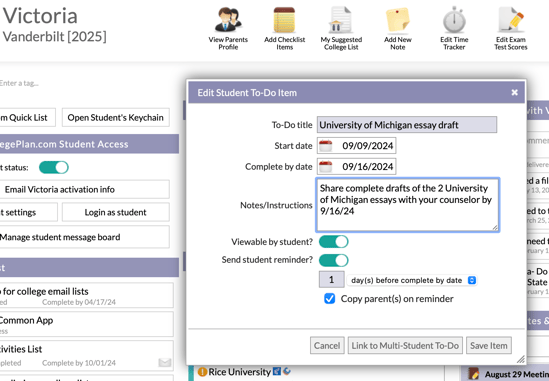Open the college email lists to-do item
The width and height of the screenshot is (549, 381).
coord(86,295)
